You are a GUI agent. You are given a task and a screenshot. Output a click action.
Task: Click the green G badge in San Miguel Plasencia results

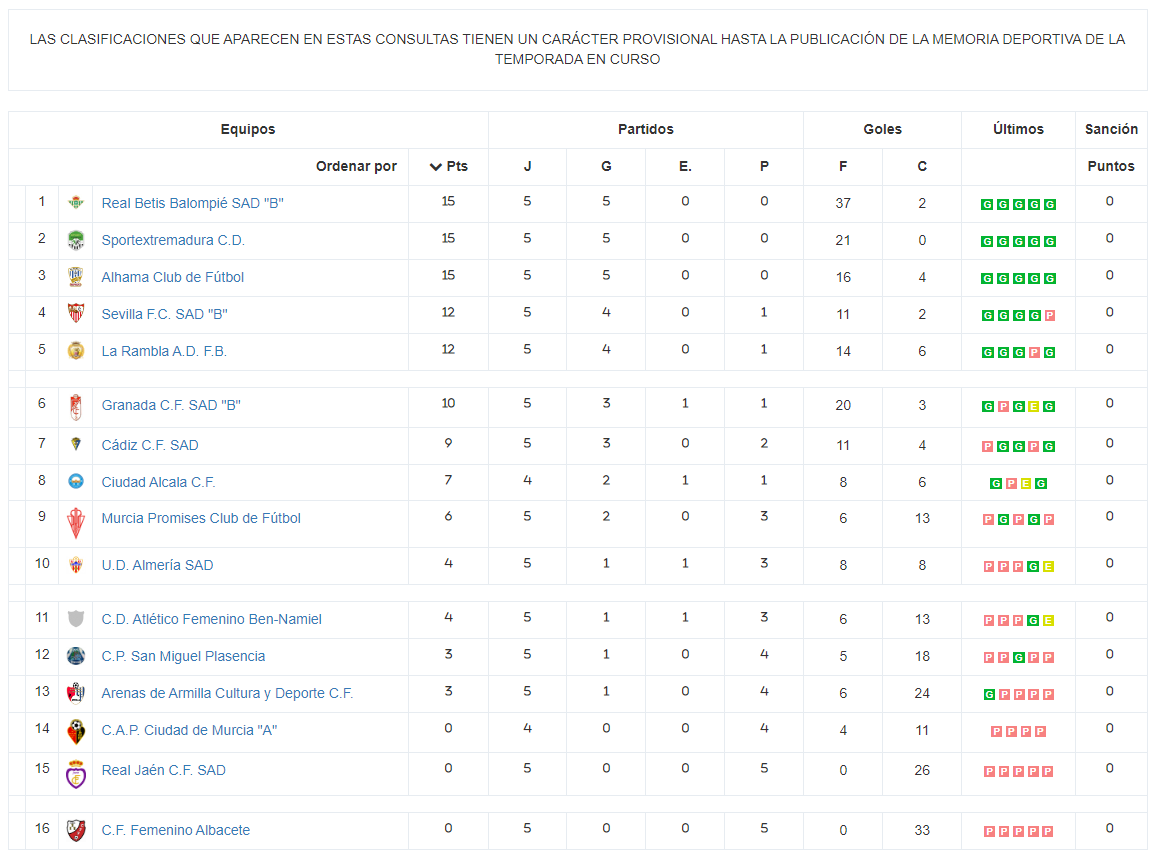[1019, 658]
